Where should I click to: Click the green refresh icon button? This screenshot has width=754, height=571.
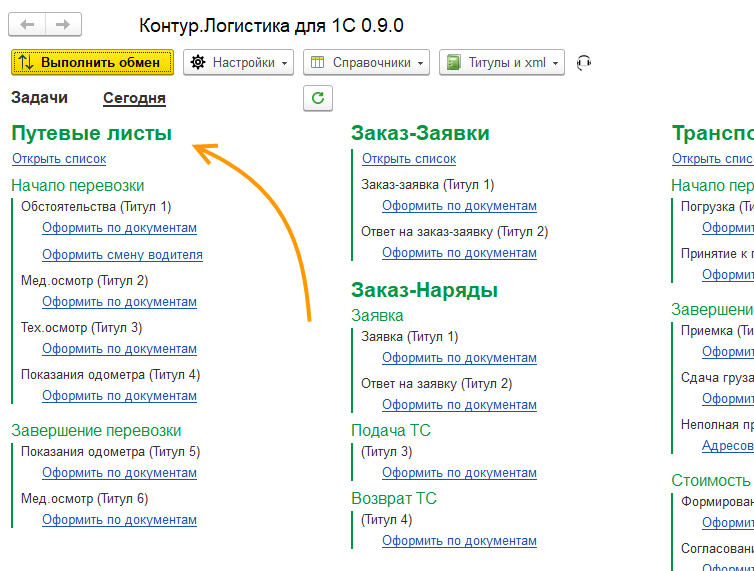point(318,98)
